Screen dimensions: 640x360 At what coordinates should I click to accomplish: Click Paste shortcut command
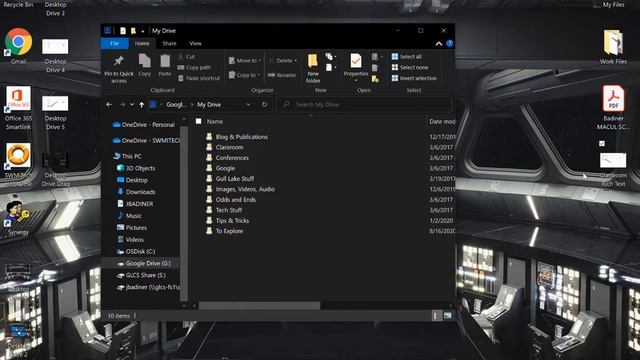click(x=199, y=78)
